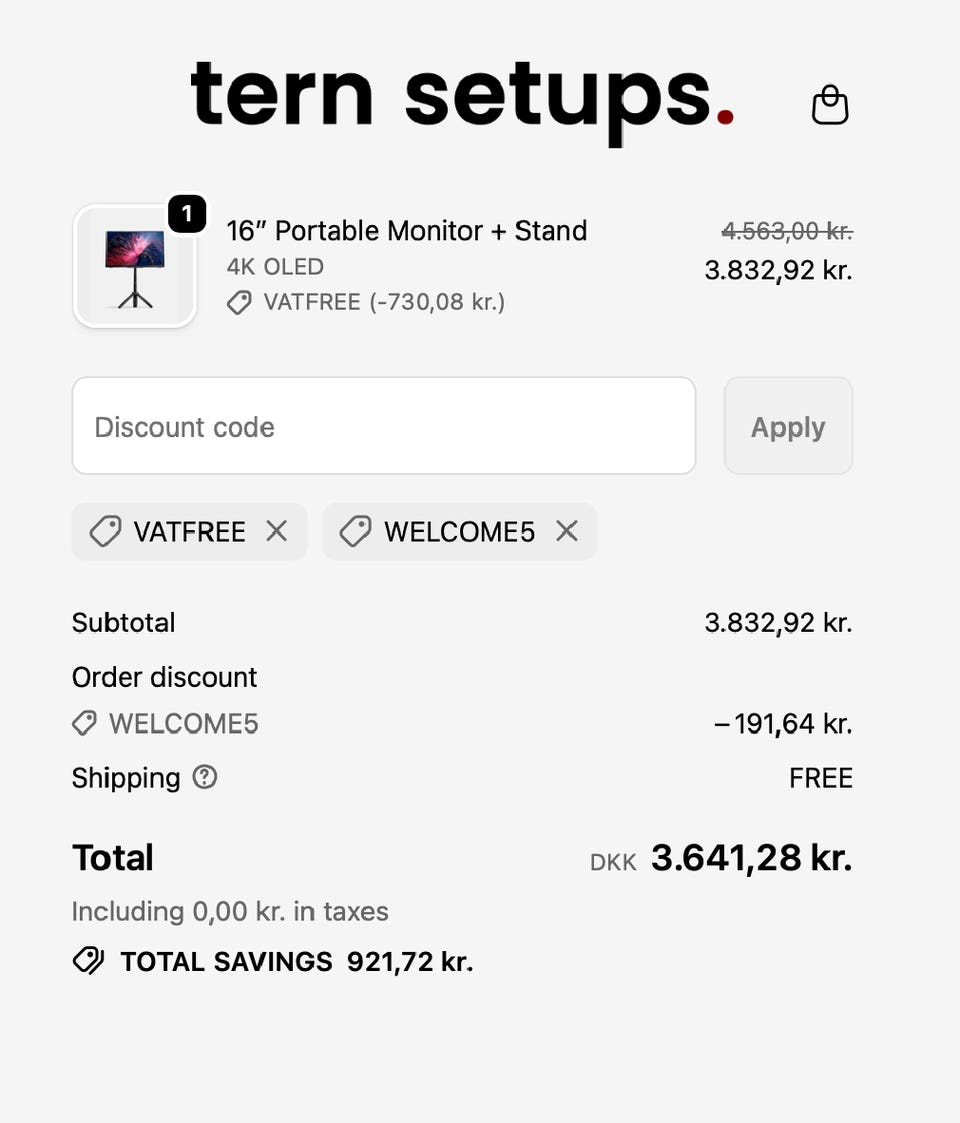Open the Shipping help question-mark icon
This screenshot has height=1123, width=960.
pyautogui.click(x=205, y=777)
